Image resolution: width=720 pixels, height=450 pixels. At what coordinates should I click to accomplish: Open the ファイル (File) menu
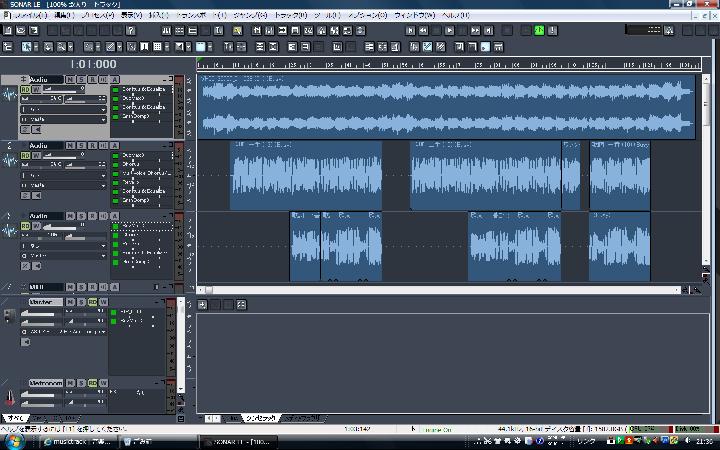30,15
